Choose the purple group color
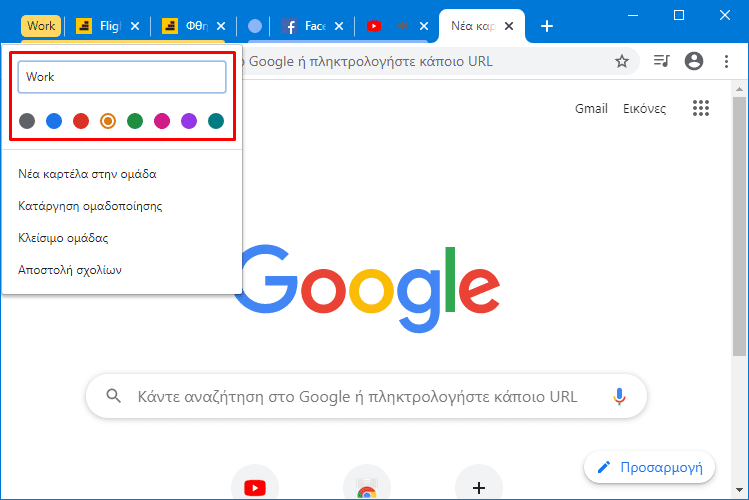Viewport: 749px width, 500px height. [189, 121]
